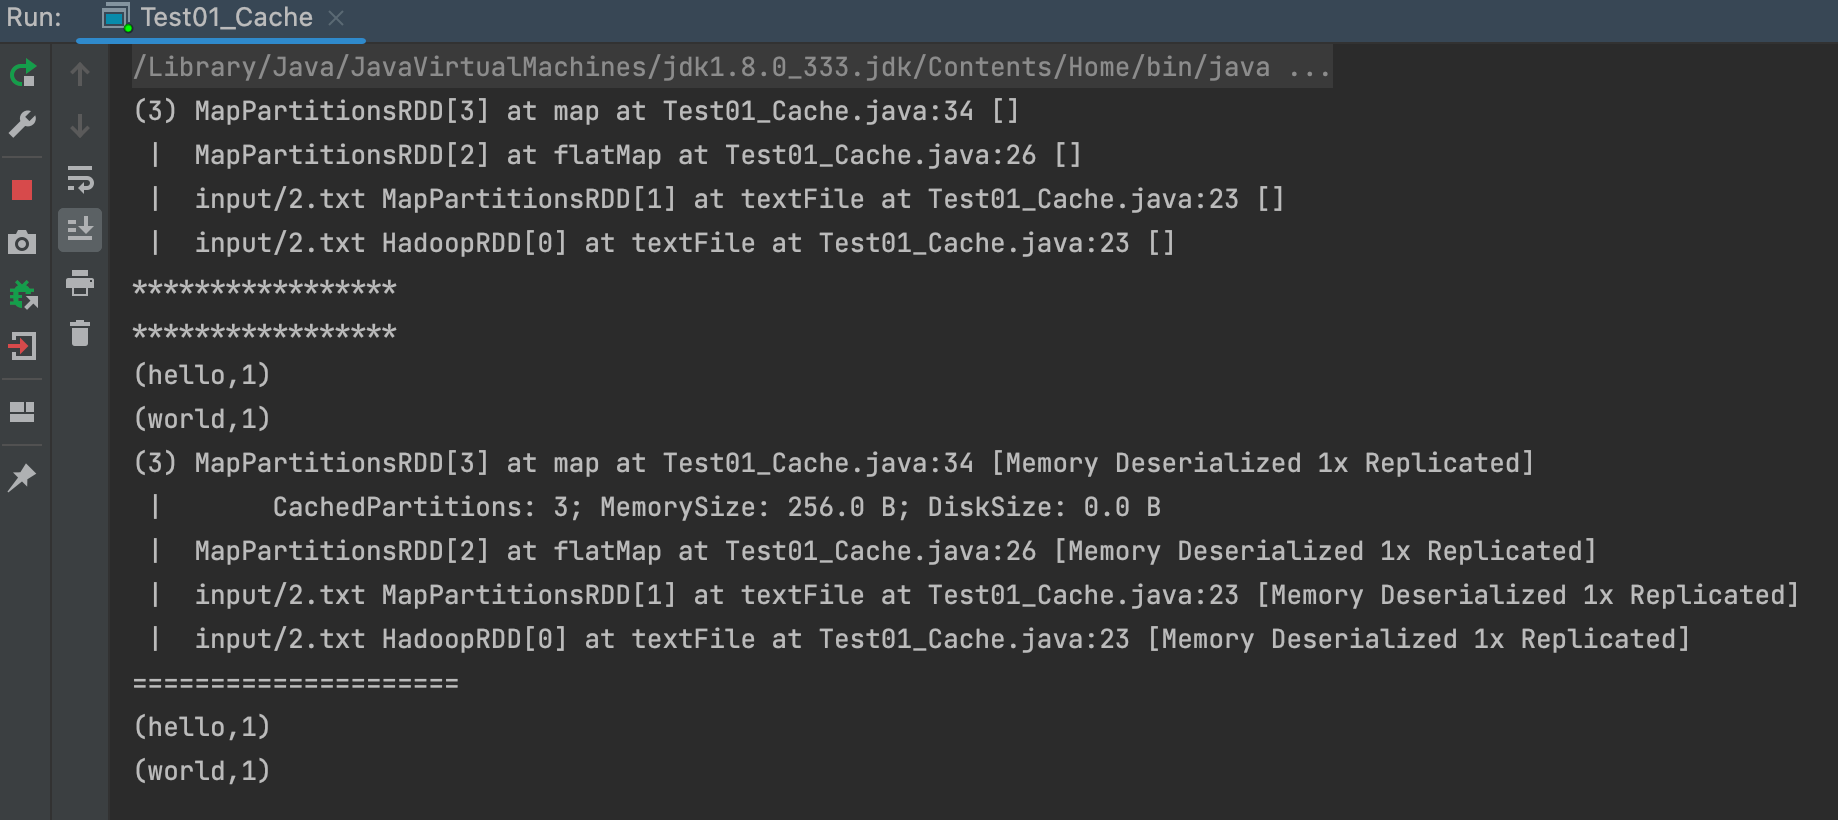Click the Run panel label
The image size is (1838, 820).
[x=34, y=18]
